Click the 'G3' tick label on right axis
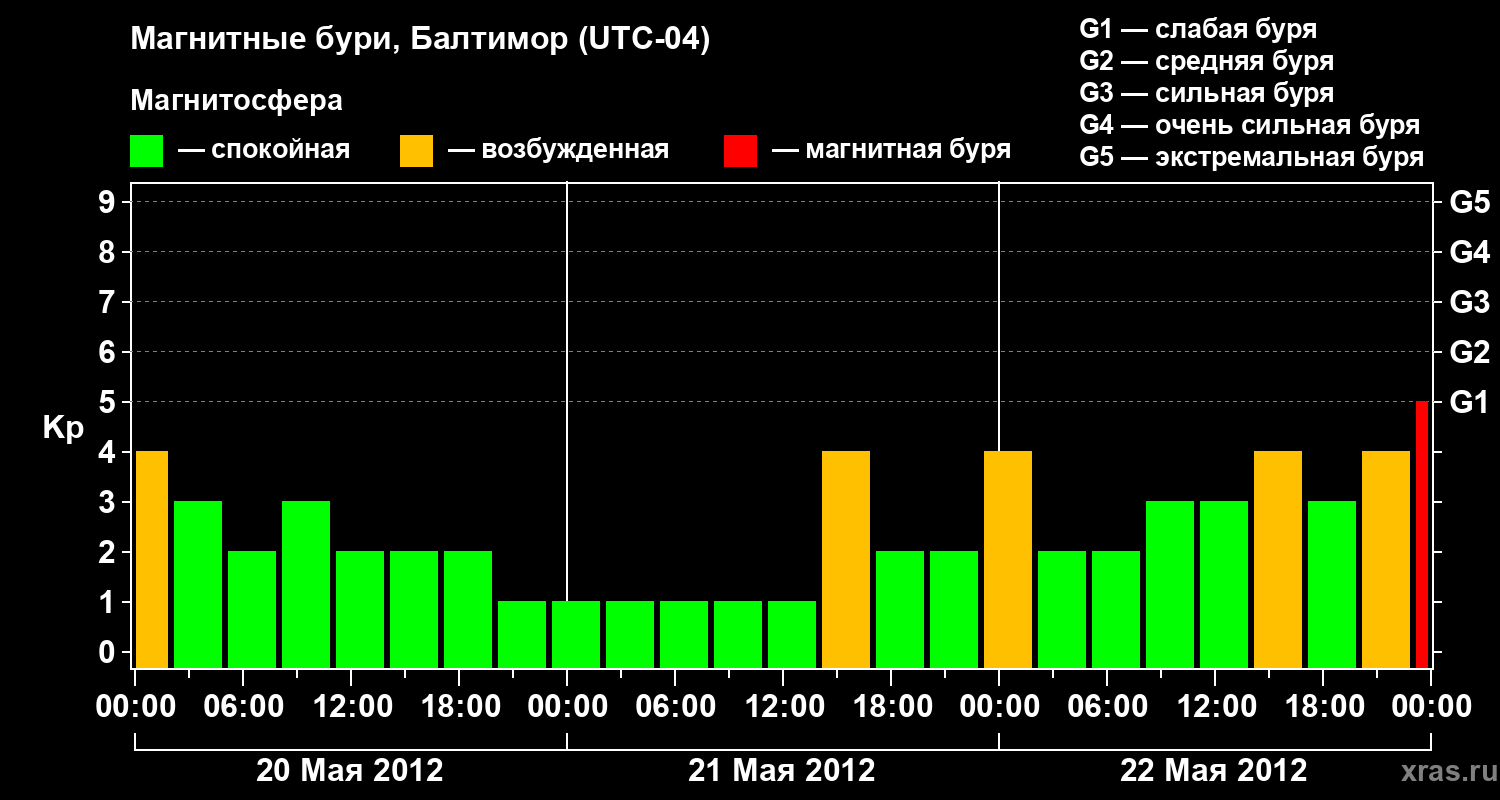1500x800 pixels. point(1470,302)
